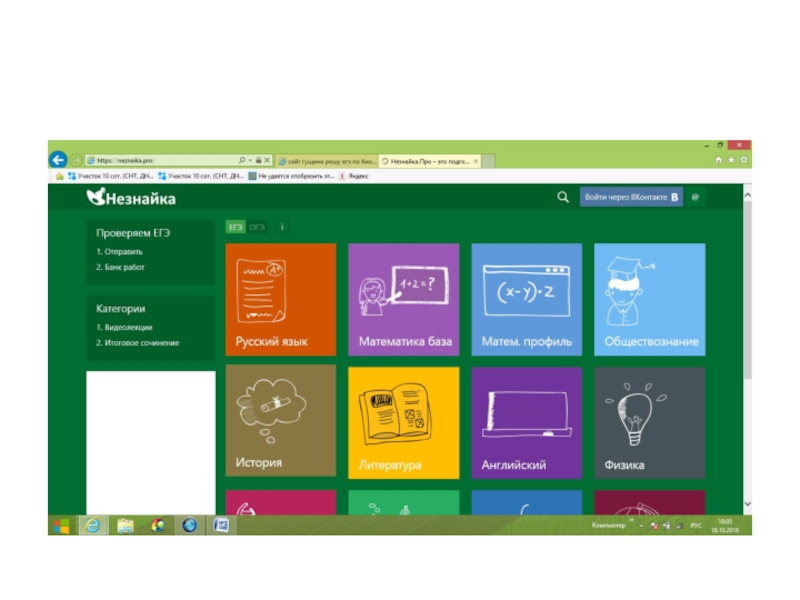Open the Физика subject tile

tap(650, 422)
